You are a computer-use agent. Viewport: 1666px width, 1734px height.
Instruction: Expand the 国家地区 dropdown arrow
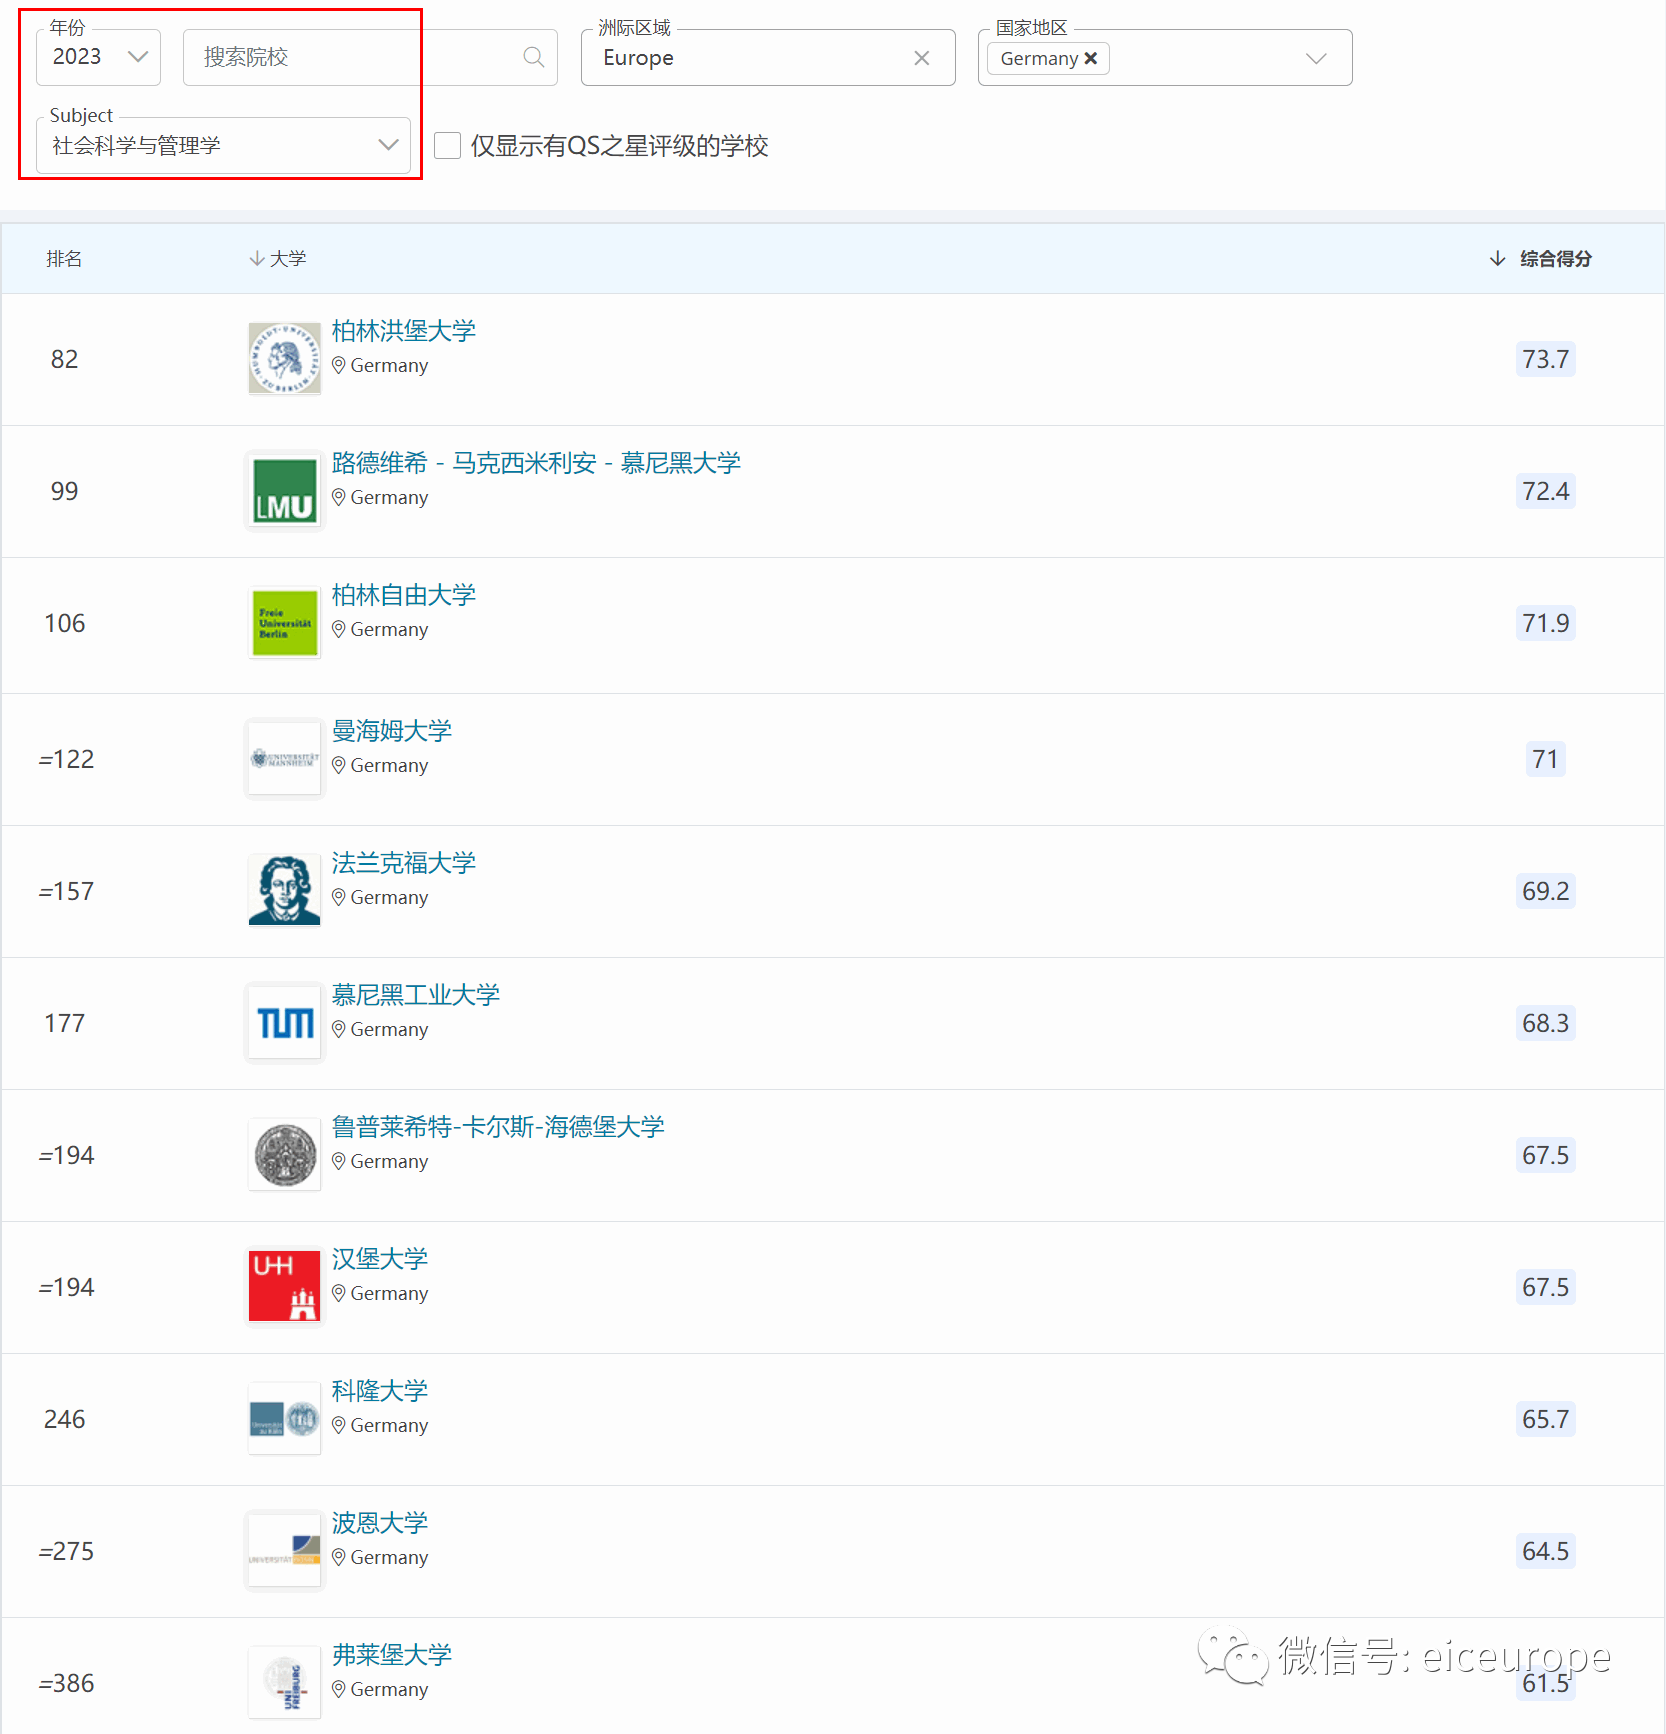[1317, 58]
